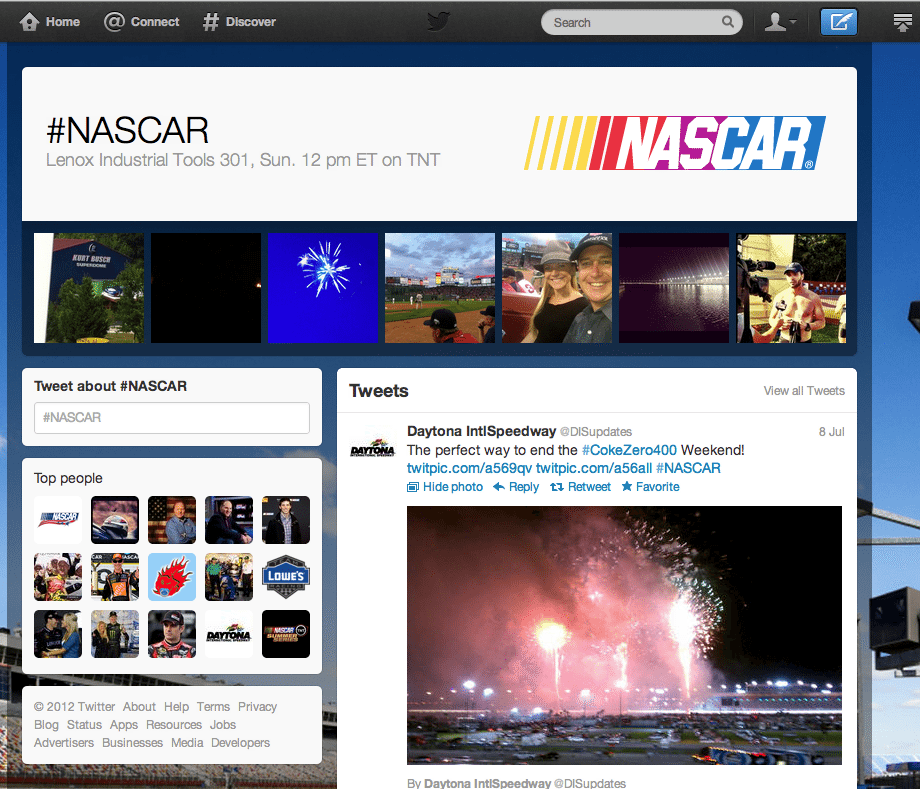The image size is (920, 789).
Task: Select the red flame logo avatar
Action: tap(172, 577)
